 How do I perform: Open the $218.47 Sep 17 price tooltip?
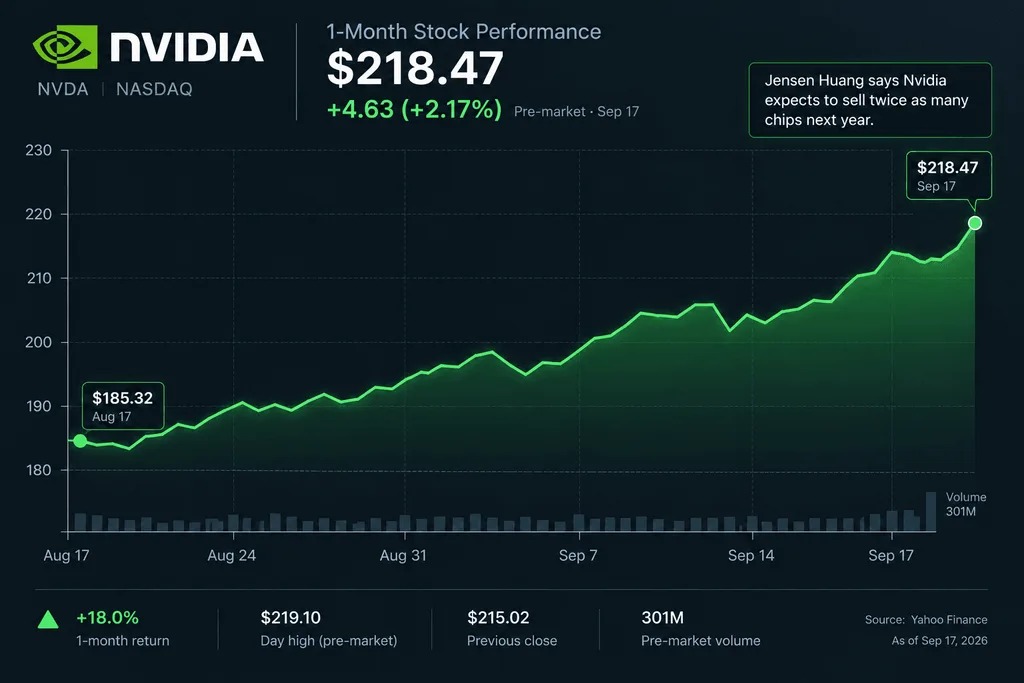(x=948, y=176)
